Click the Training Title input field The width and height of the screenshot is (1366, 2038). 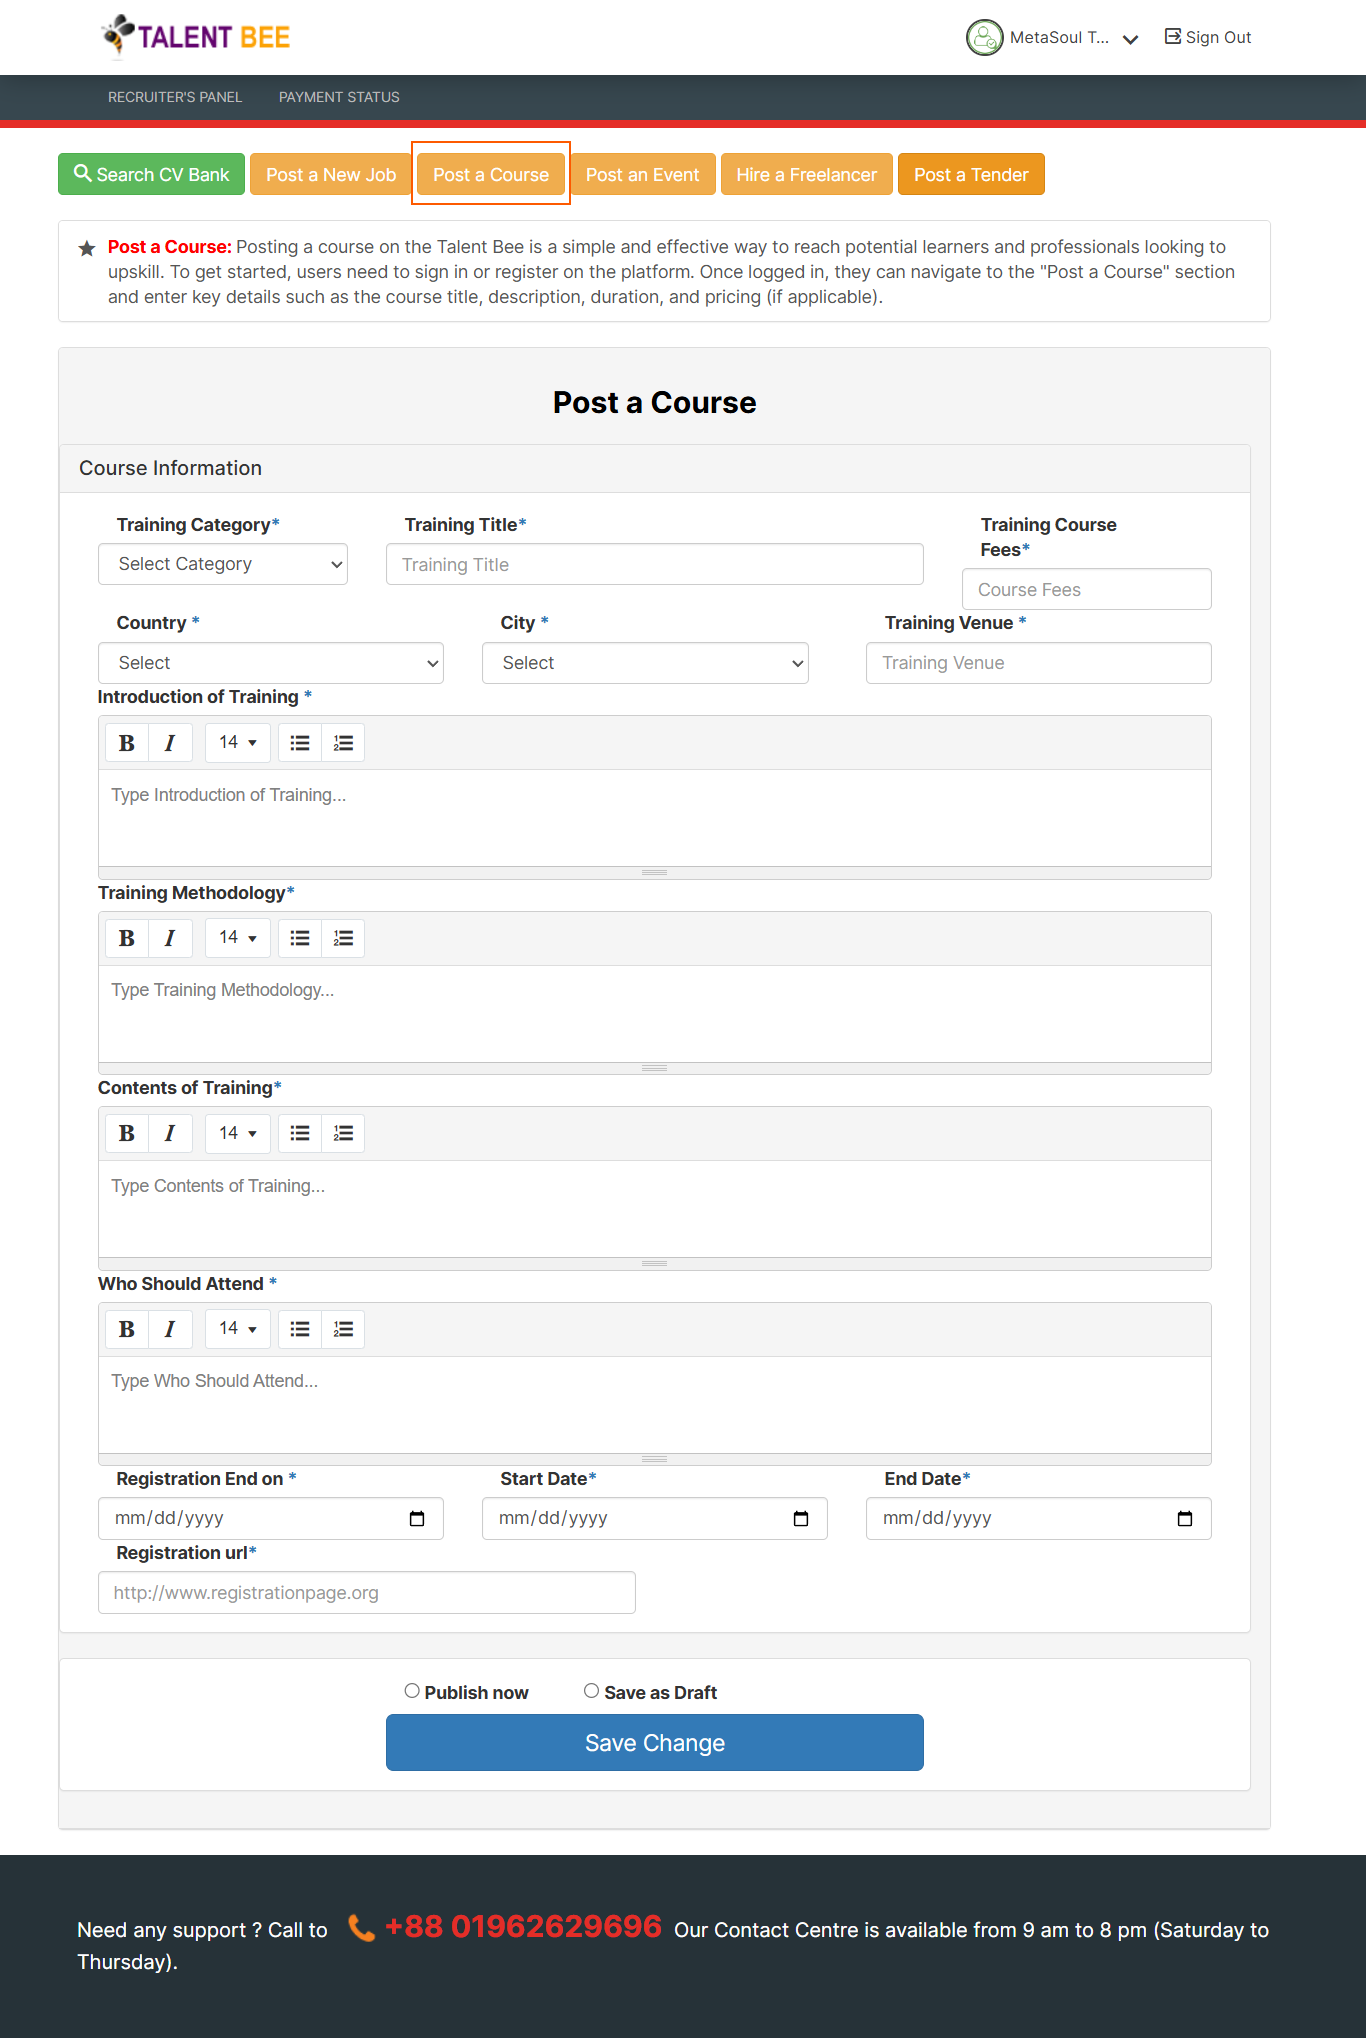click(655, 565)
